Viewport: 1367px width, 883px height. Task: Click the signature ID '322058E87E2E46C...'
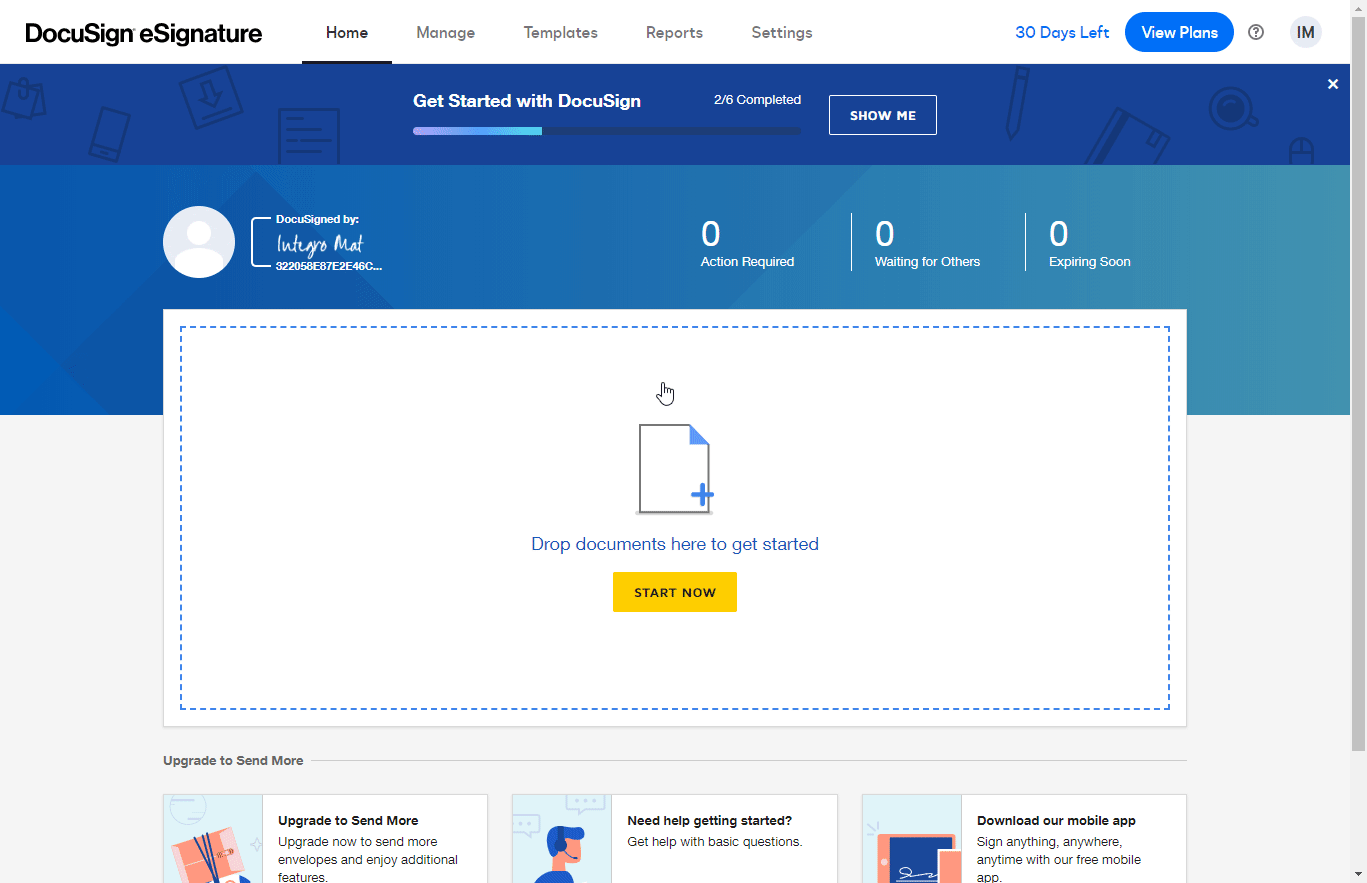[329, 267]
